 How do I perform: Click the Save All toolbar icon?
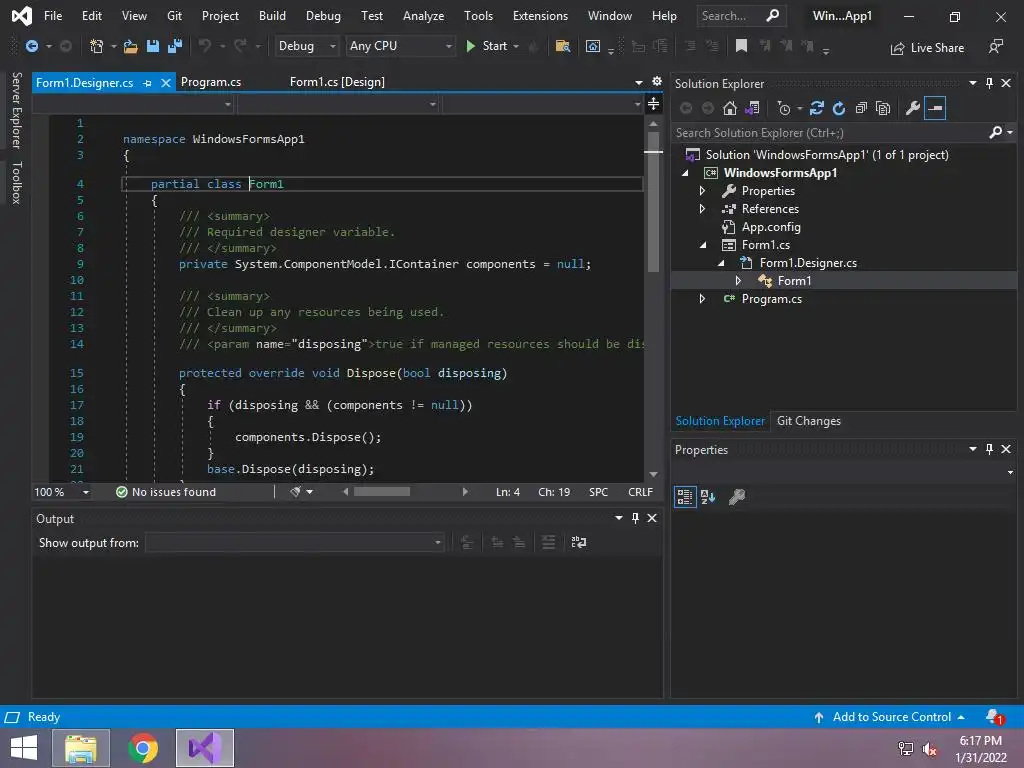174,46
